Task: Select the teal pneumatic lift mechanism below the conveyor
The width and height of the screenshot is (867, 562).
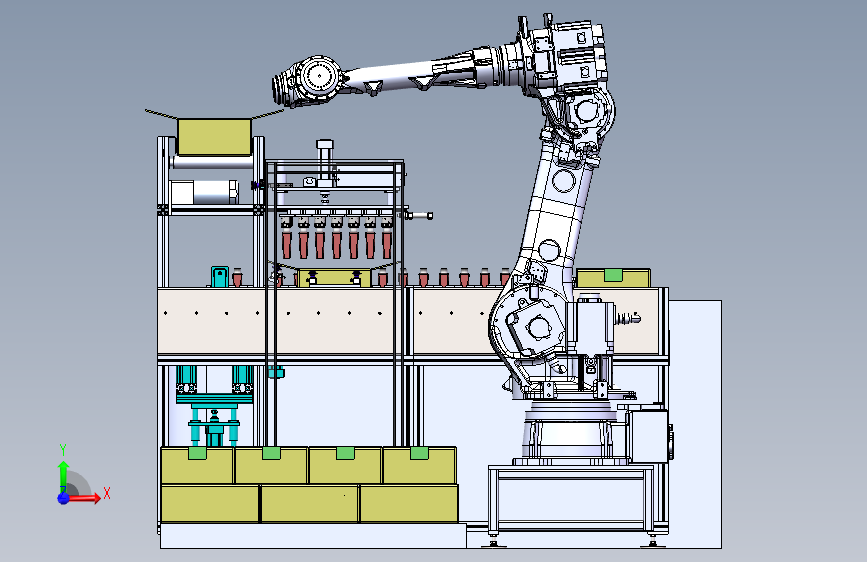Action: [x=215, y=405]
